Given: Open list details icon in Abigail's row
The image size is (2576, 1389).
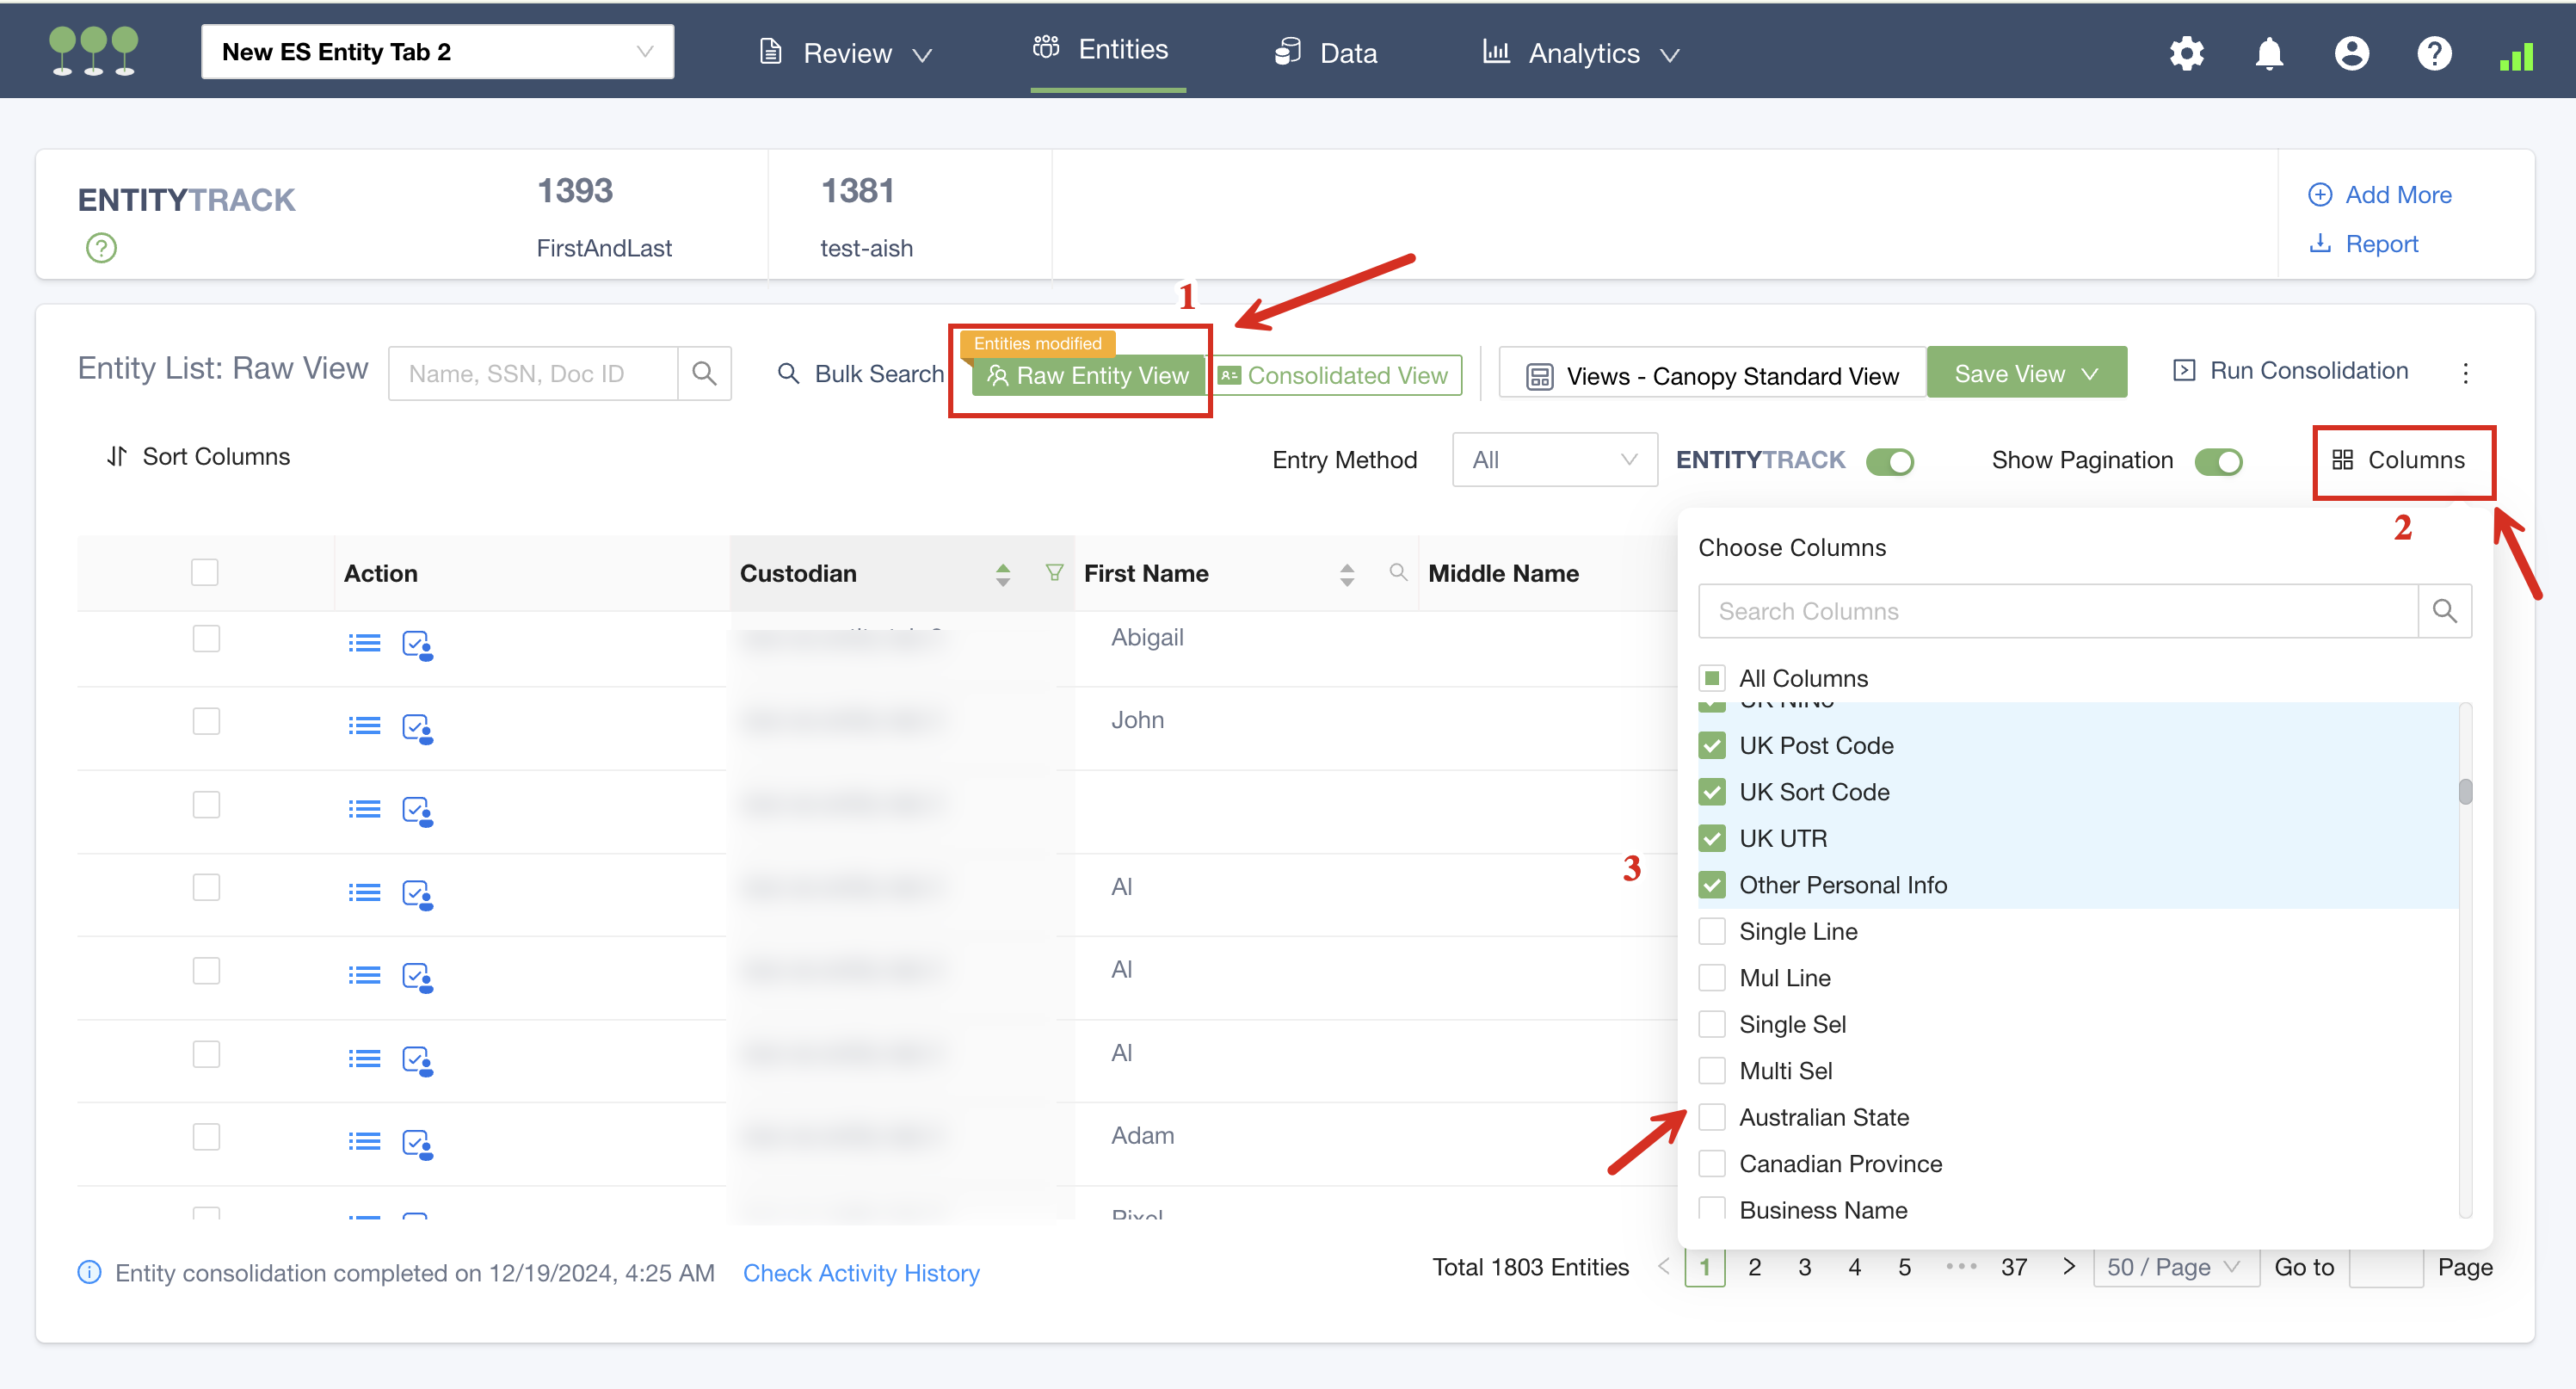Looking at the screenshot, I should 364,643.
